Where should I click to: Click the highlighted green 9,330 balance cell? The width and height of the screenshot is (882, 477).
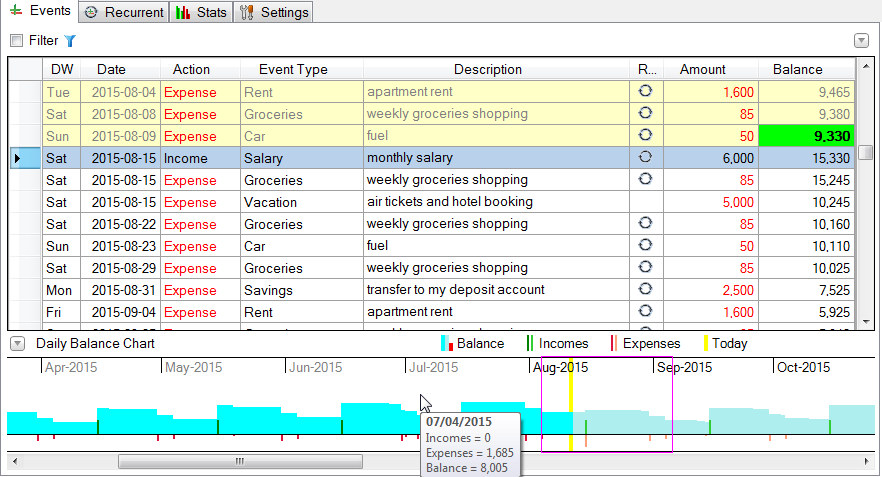(x=807, y=136)
